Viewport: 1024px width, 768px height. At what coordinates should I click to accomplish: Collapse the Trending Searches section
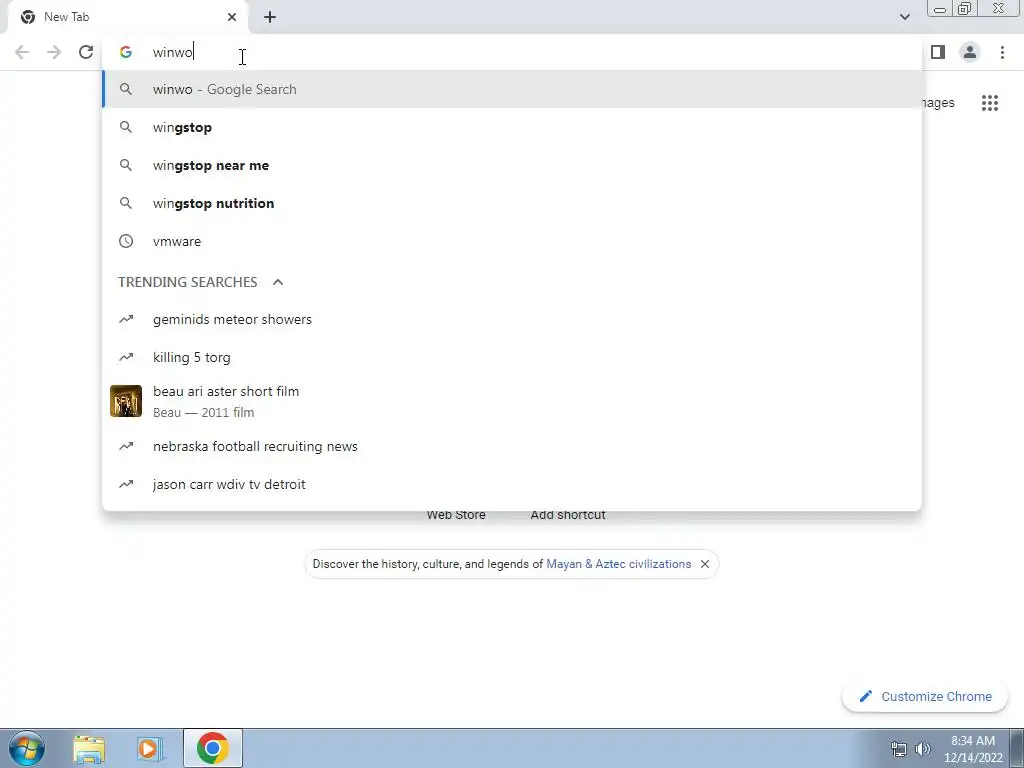click(278, 282)
